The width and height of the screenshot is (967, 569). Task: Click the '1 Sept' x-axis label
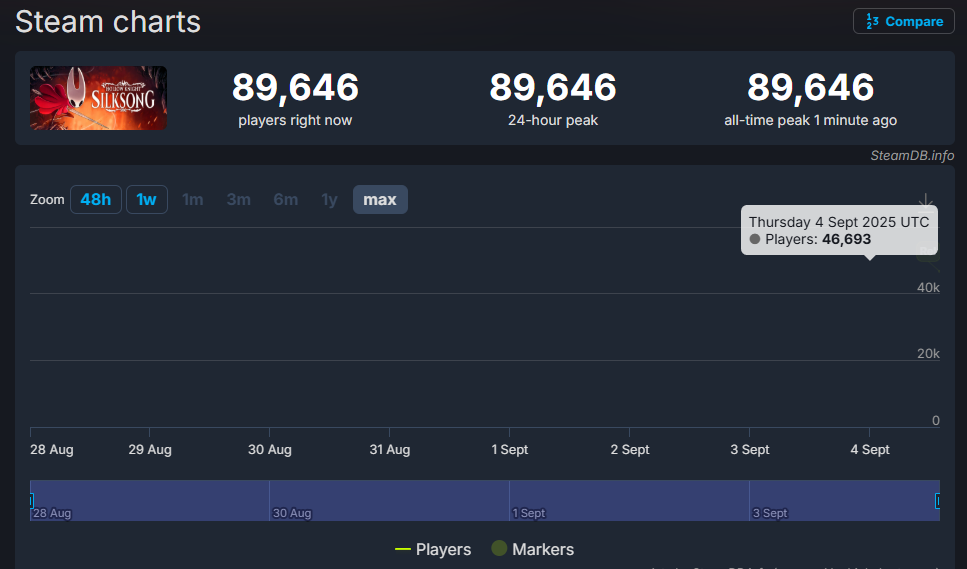(x=509, y=449)
